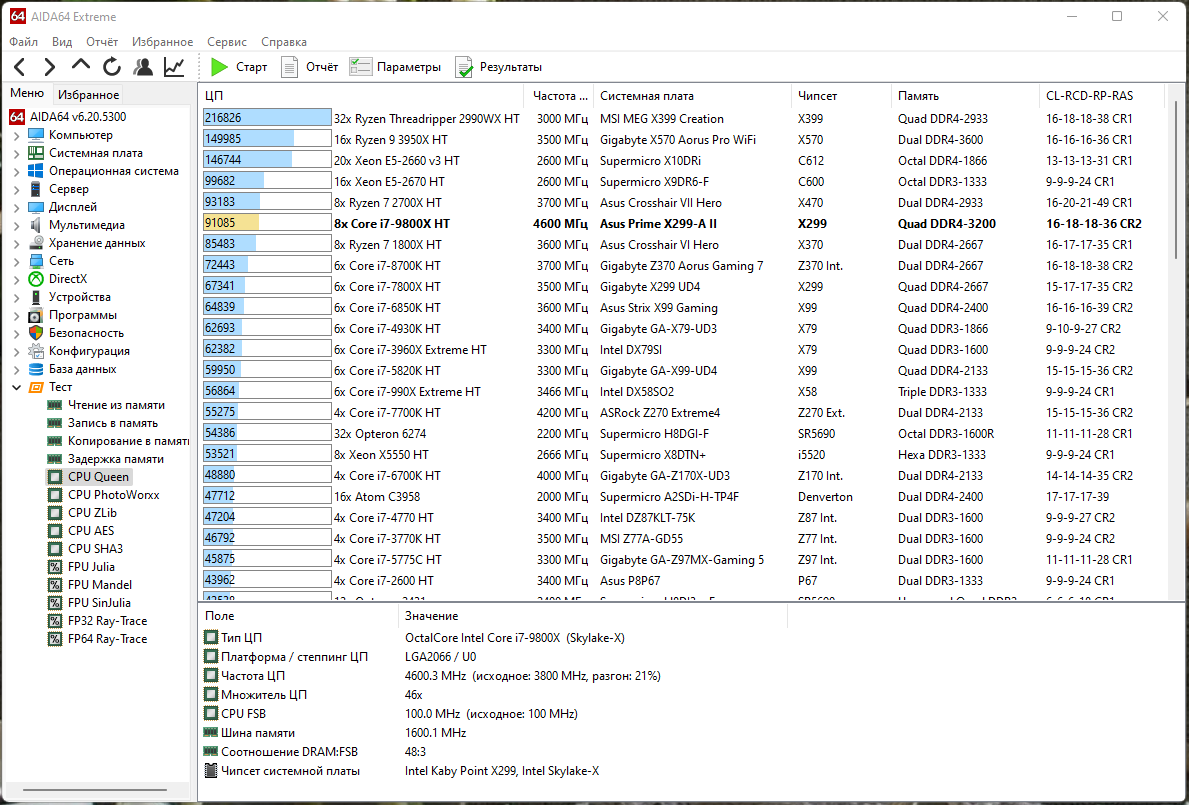Open Результаты toolbar button
The image size is (1189, 805).
498,67
